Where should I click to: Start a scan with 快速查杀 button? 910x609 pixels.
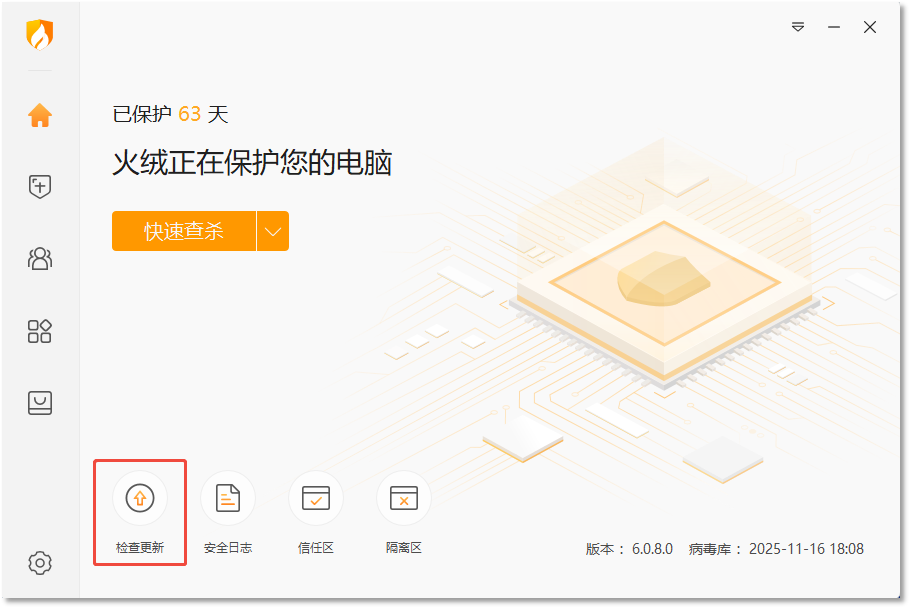pyautogui.click(x=184, y=231)
